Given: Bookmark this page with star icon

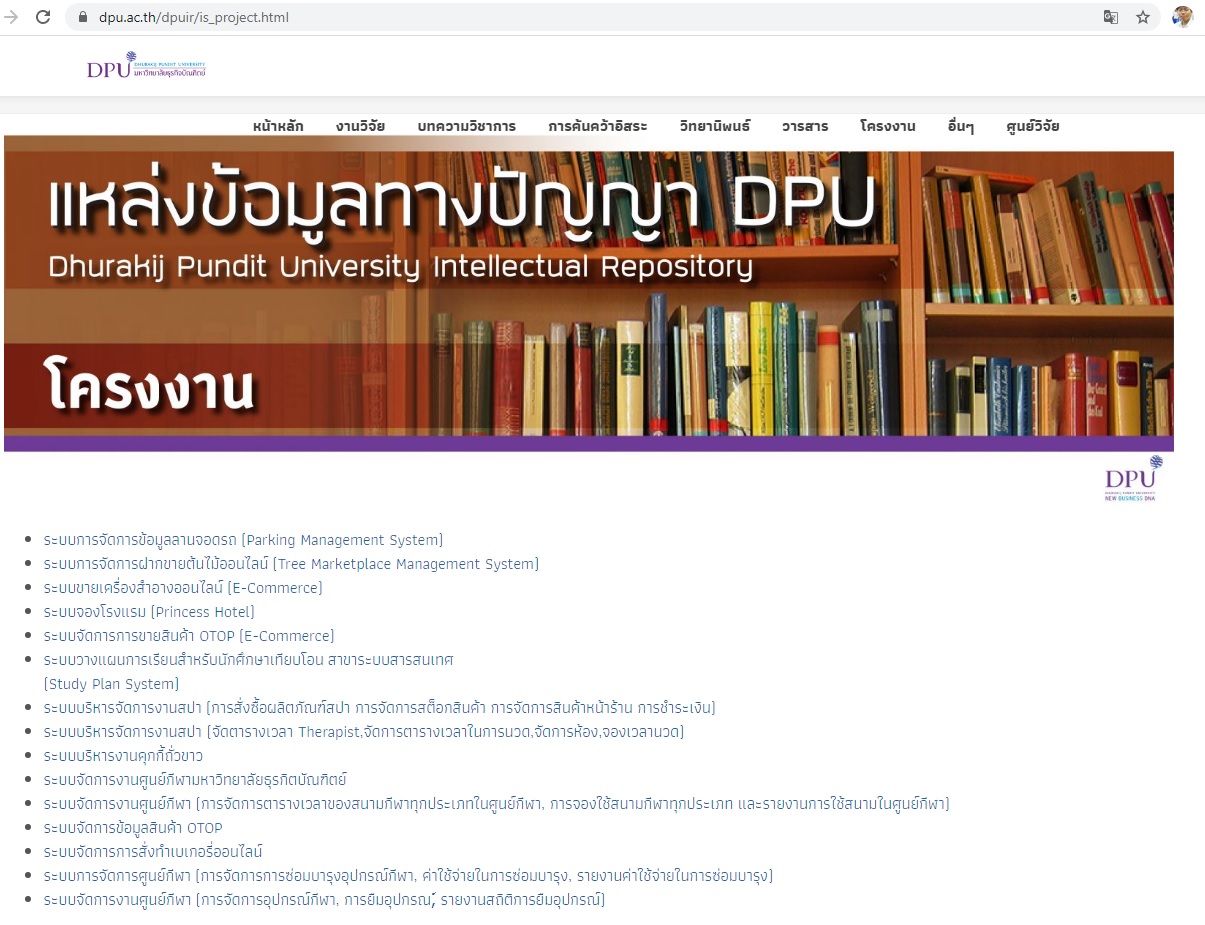Looking at the screenshot, I should (1142, 17).
